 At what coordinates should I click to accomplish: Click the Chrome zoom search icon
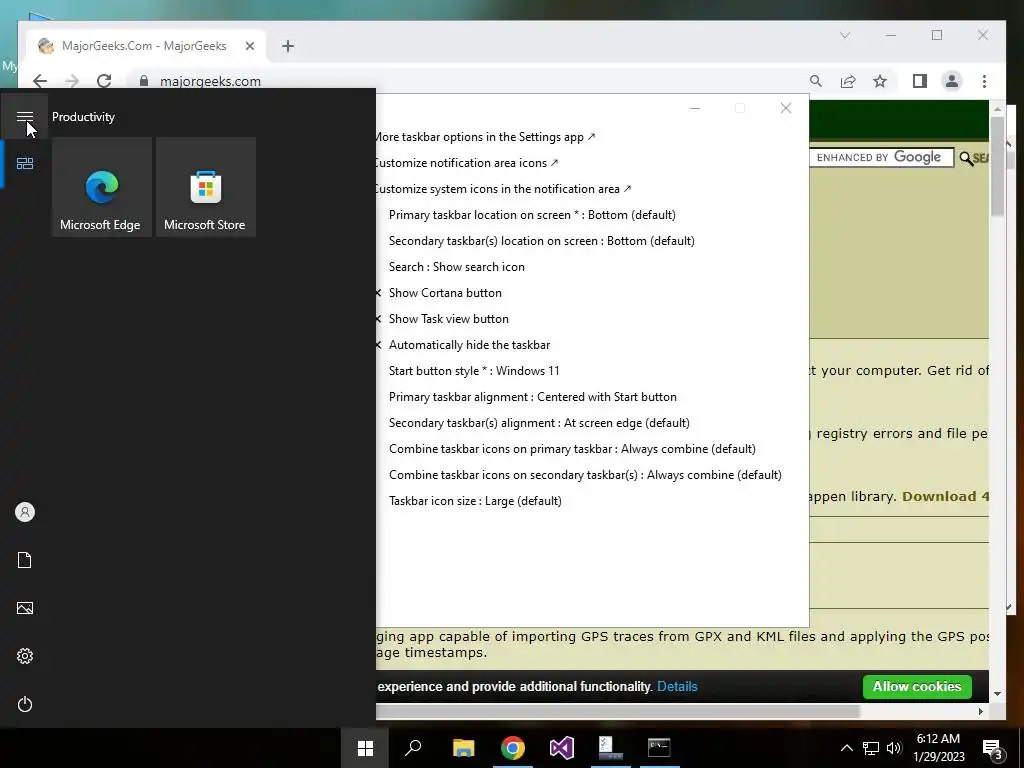coord(816,81)
